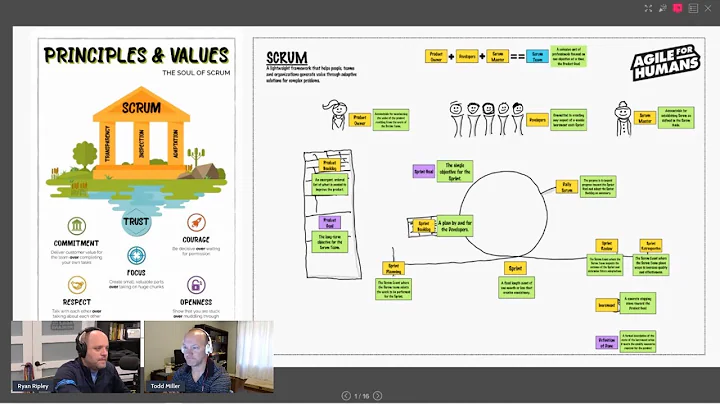This screenshot has height=404, width=720.
Task: Click the Adaptation pillar
Action: (x=175, y=143)
